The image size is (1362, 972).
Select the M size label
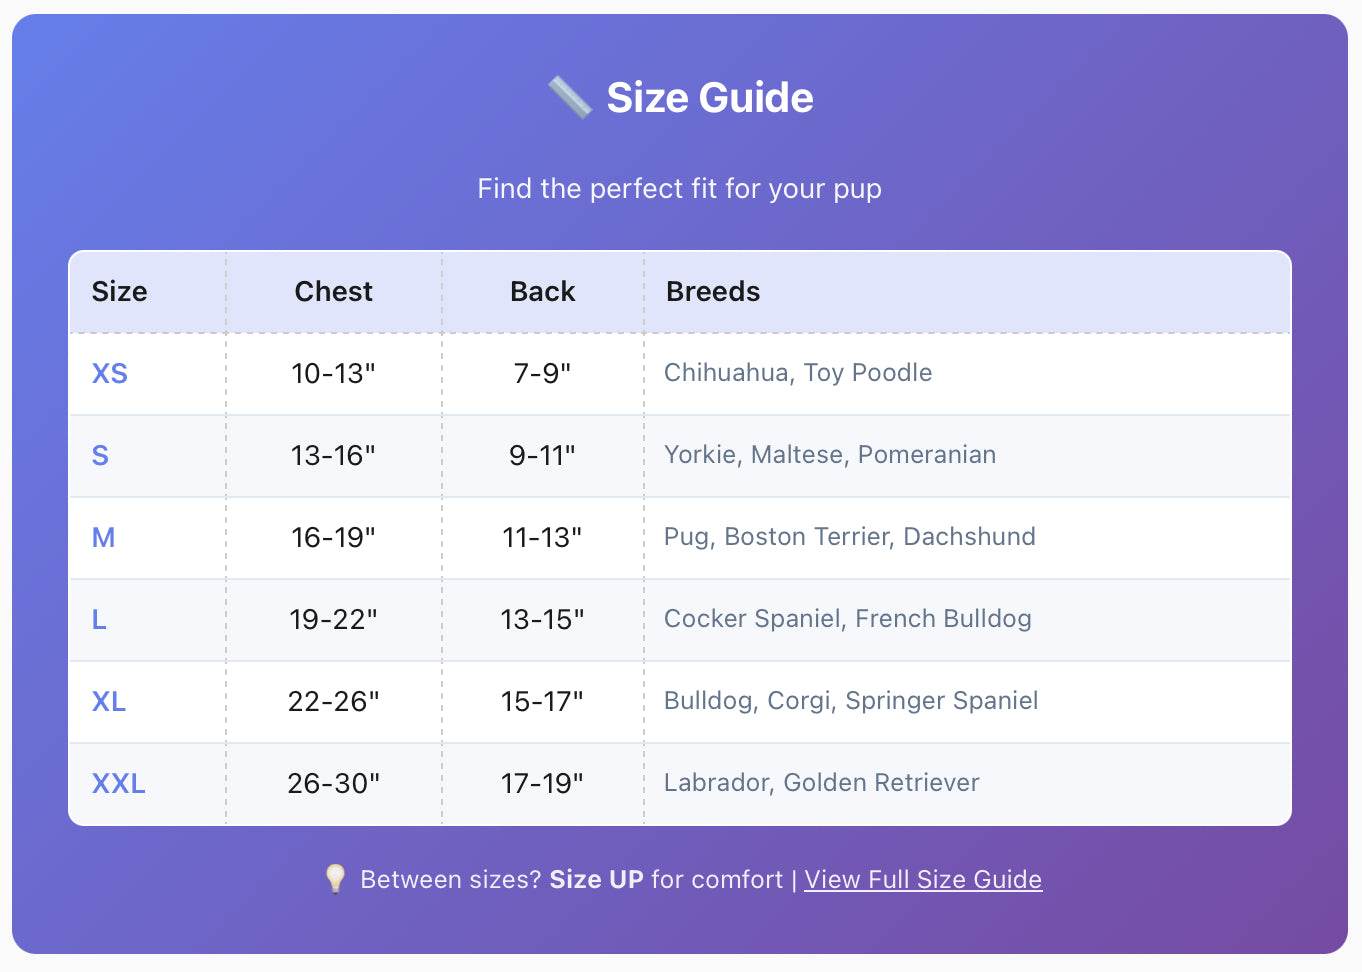pyautogui.click(x=103, y=537)
